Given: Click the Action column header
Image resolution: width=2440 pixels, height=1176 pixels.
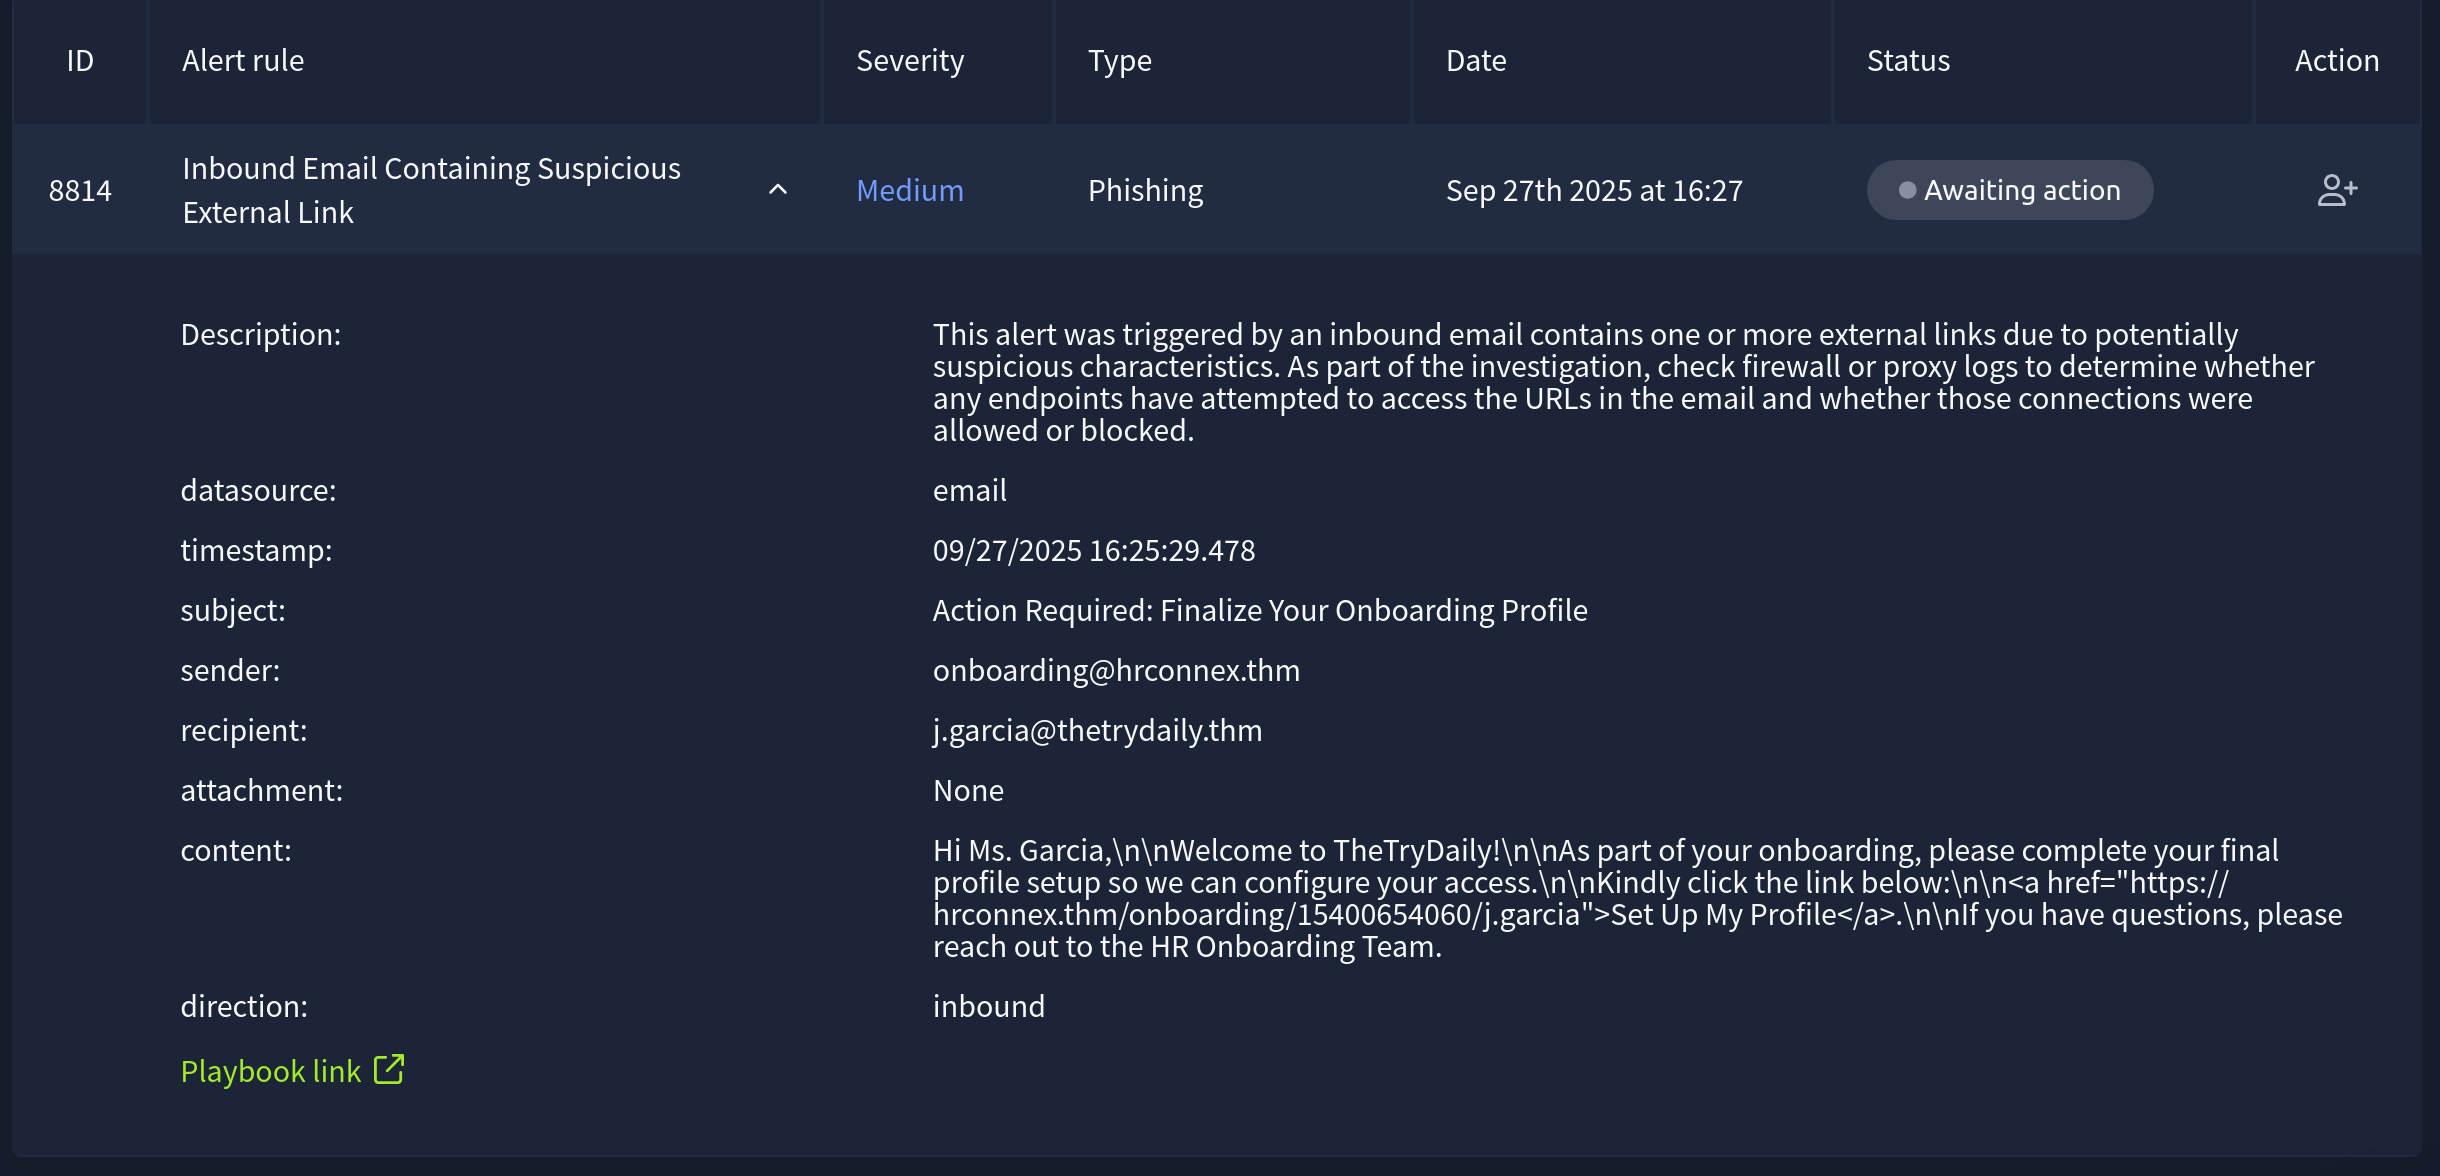Looking at the screenshot, I should 2336,61.
